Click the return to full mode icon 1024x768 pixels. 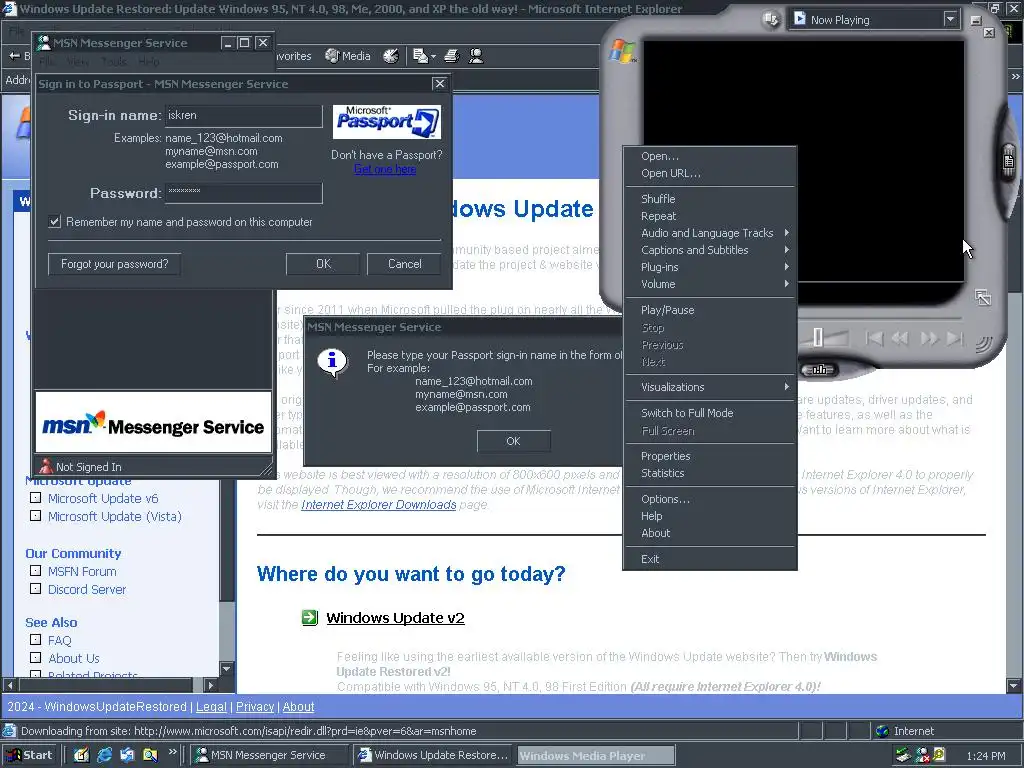983,297
